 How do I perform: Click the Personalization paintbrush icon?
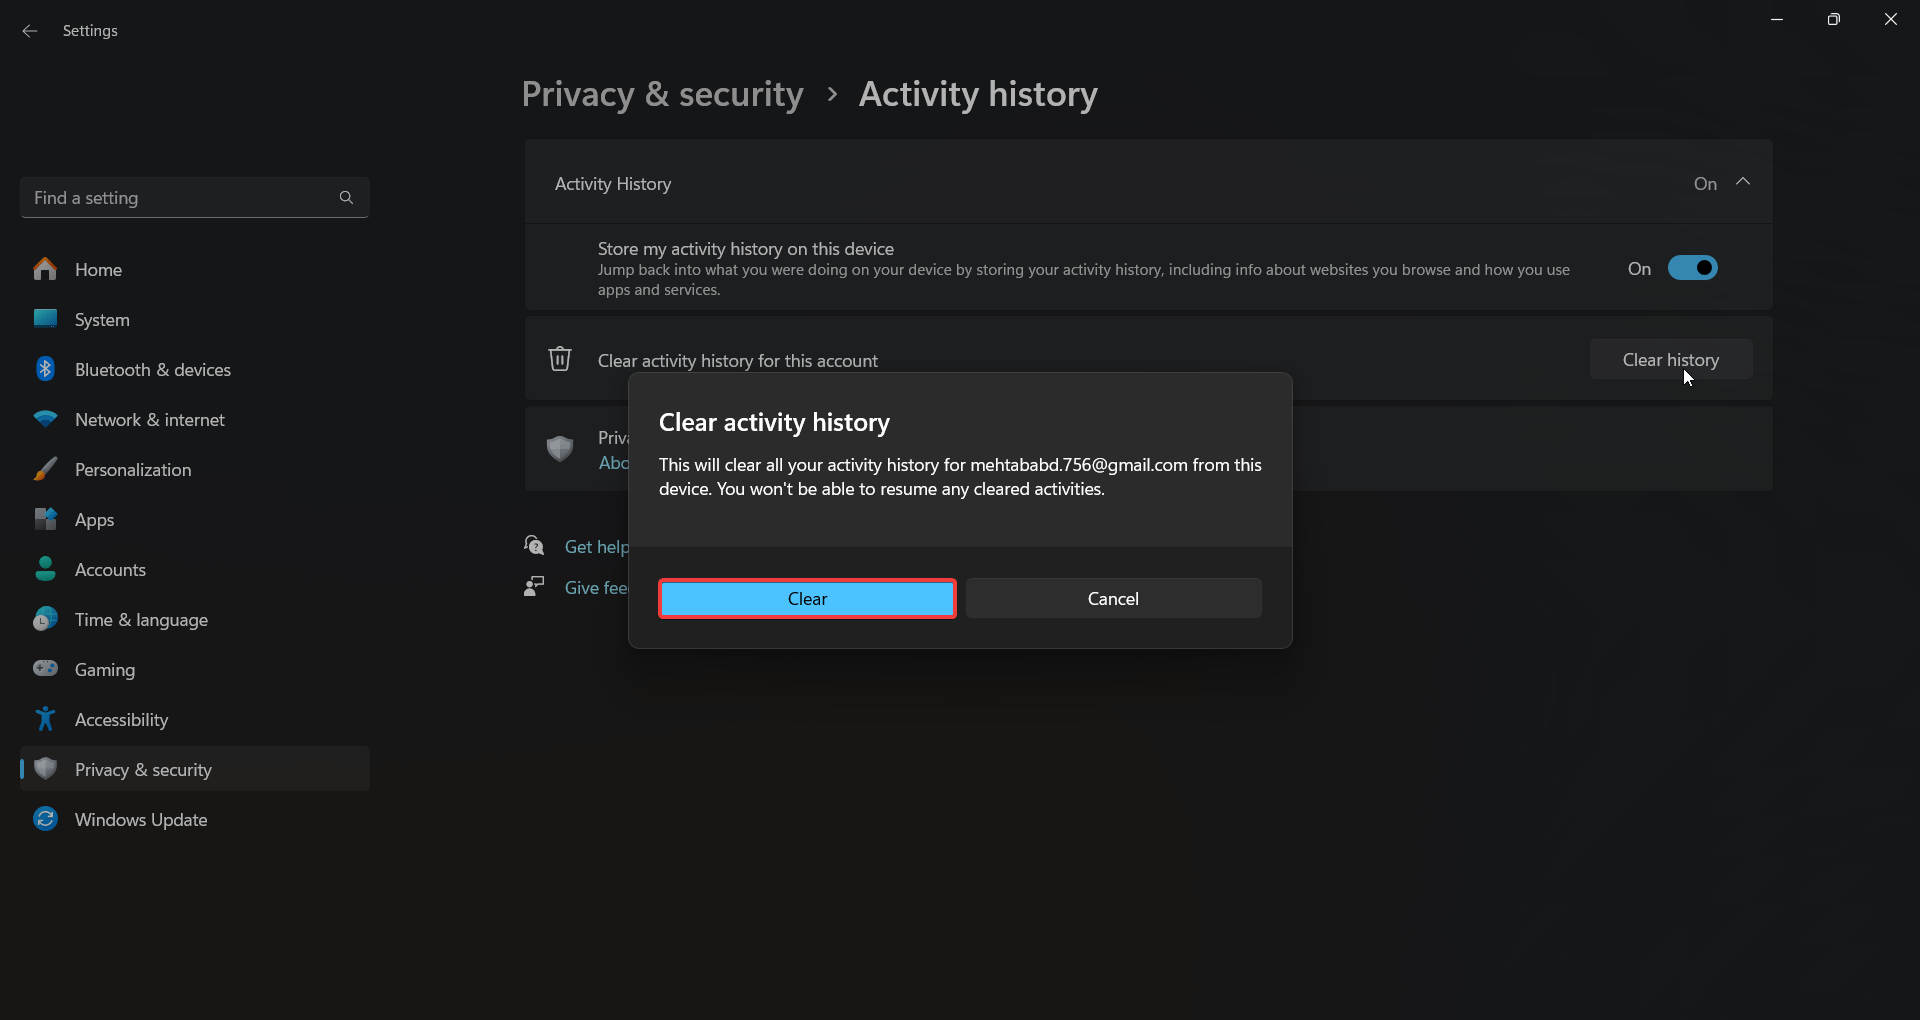(x=45, y=469)
